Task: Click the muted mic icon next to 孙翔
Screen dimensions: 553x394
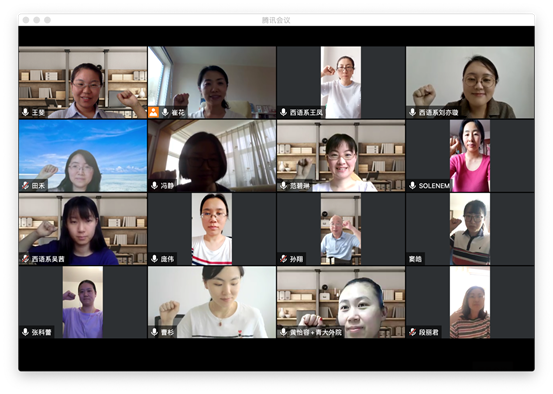Action: [283, 259]
